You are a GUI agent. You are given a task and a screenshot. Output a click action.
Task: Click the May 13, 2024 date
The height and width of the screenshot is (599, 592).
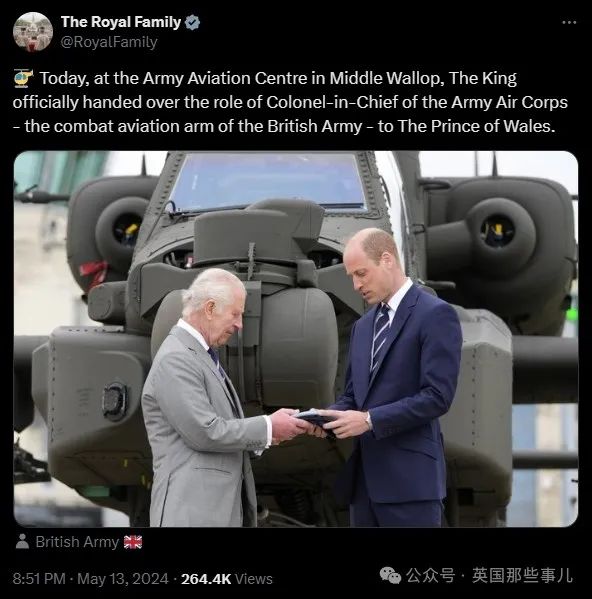(123, 578)
